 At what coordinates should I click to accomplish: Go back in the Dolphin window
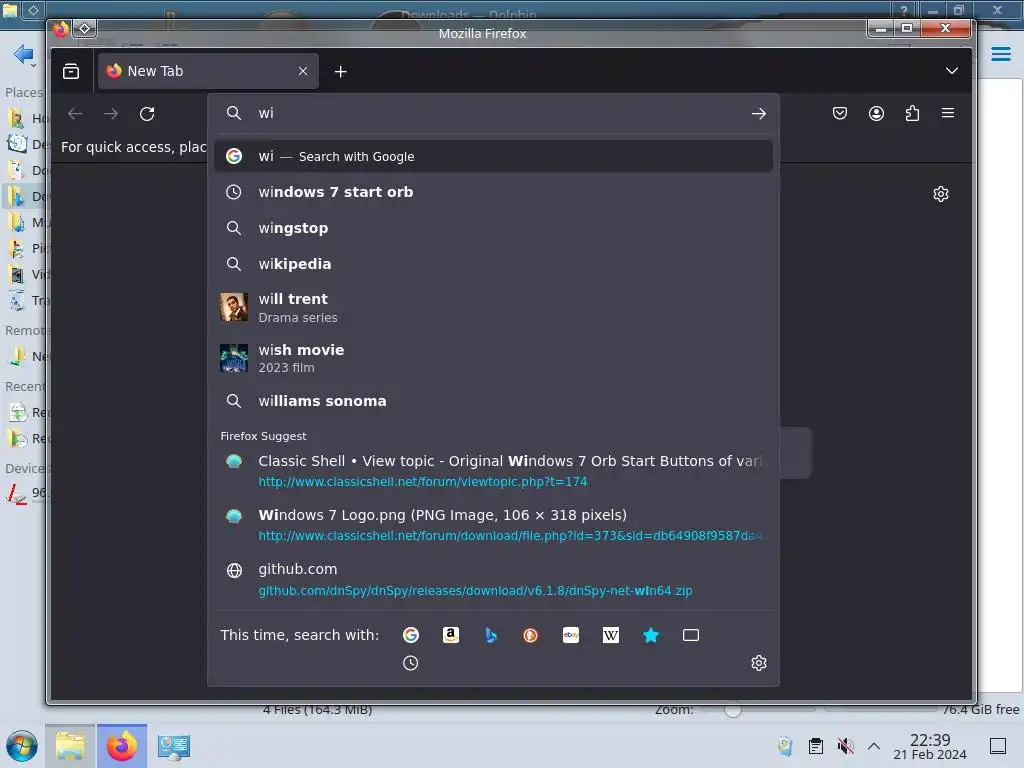pos(24,54)
